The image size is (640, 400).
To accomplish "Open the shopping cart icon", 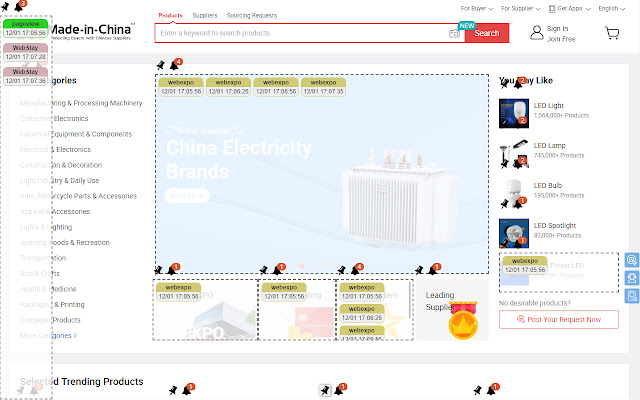I will tap(612, 33).
